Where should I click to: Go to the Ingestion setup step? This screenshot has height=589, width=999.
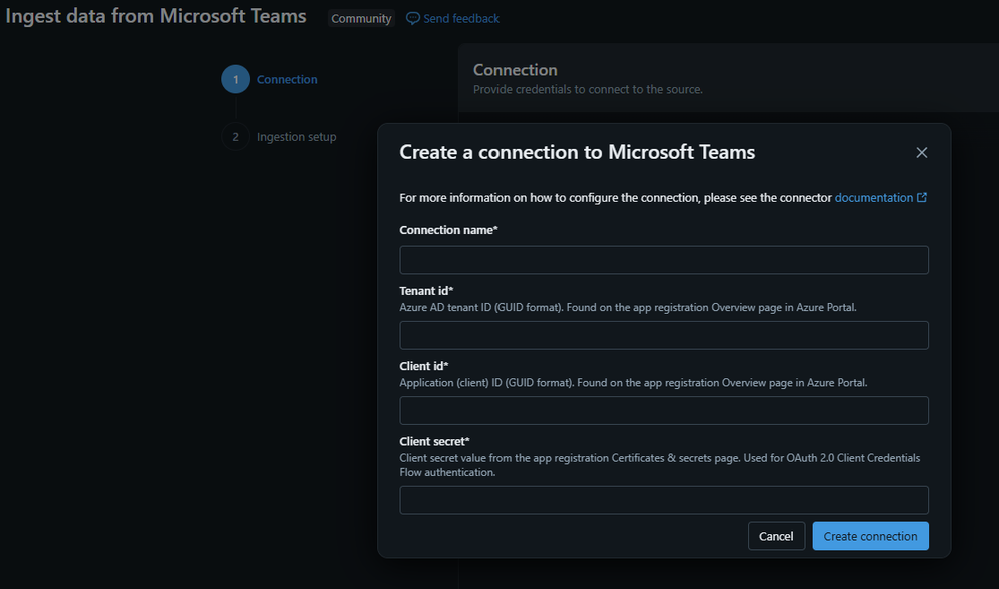point(296,136)
